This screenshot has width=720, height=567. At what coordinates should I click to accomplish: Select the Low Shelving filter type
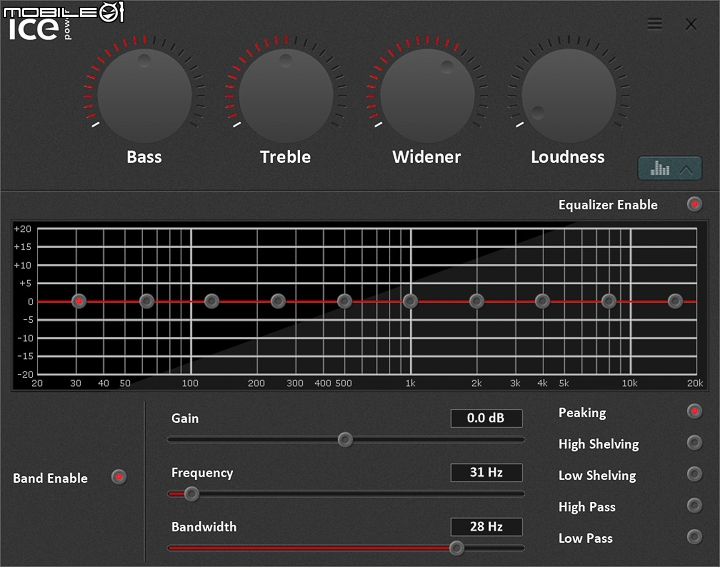[x=694, y=474]
